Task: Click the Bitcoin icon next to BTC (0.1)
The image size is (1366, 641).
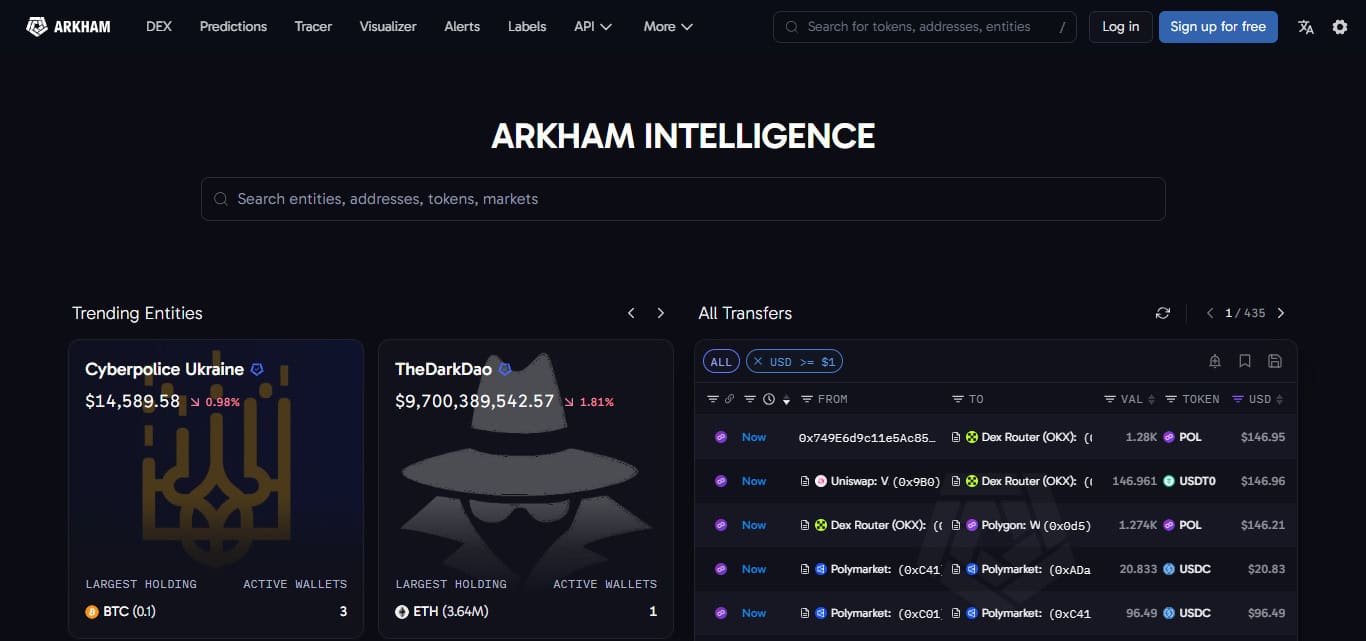Action: click(92, 611)
